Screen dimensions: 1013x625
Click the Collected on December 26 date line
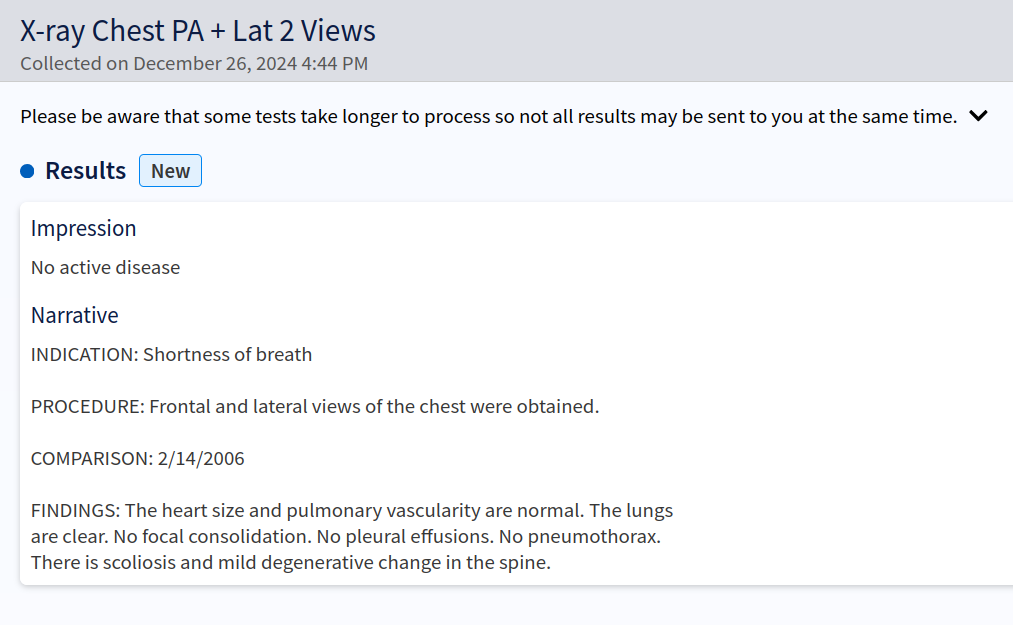coord(194,64)
